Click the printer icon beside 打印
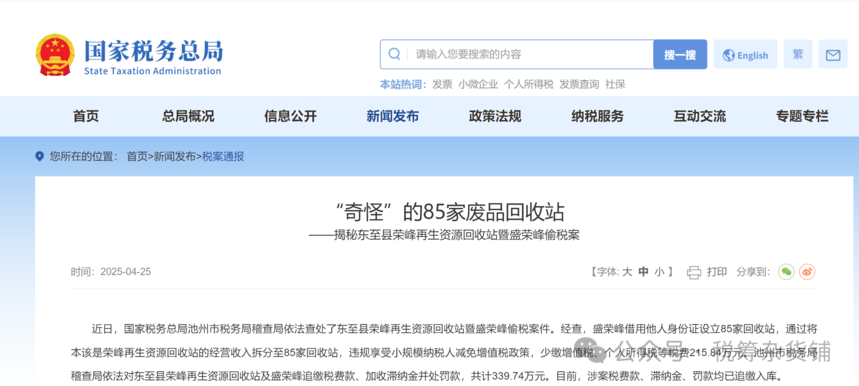Image resolution: width=859 pixels, height=386 pixels. pyautogui.click(x=694, y=272)
